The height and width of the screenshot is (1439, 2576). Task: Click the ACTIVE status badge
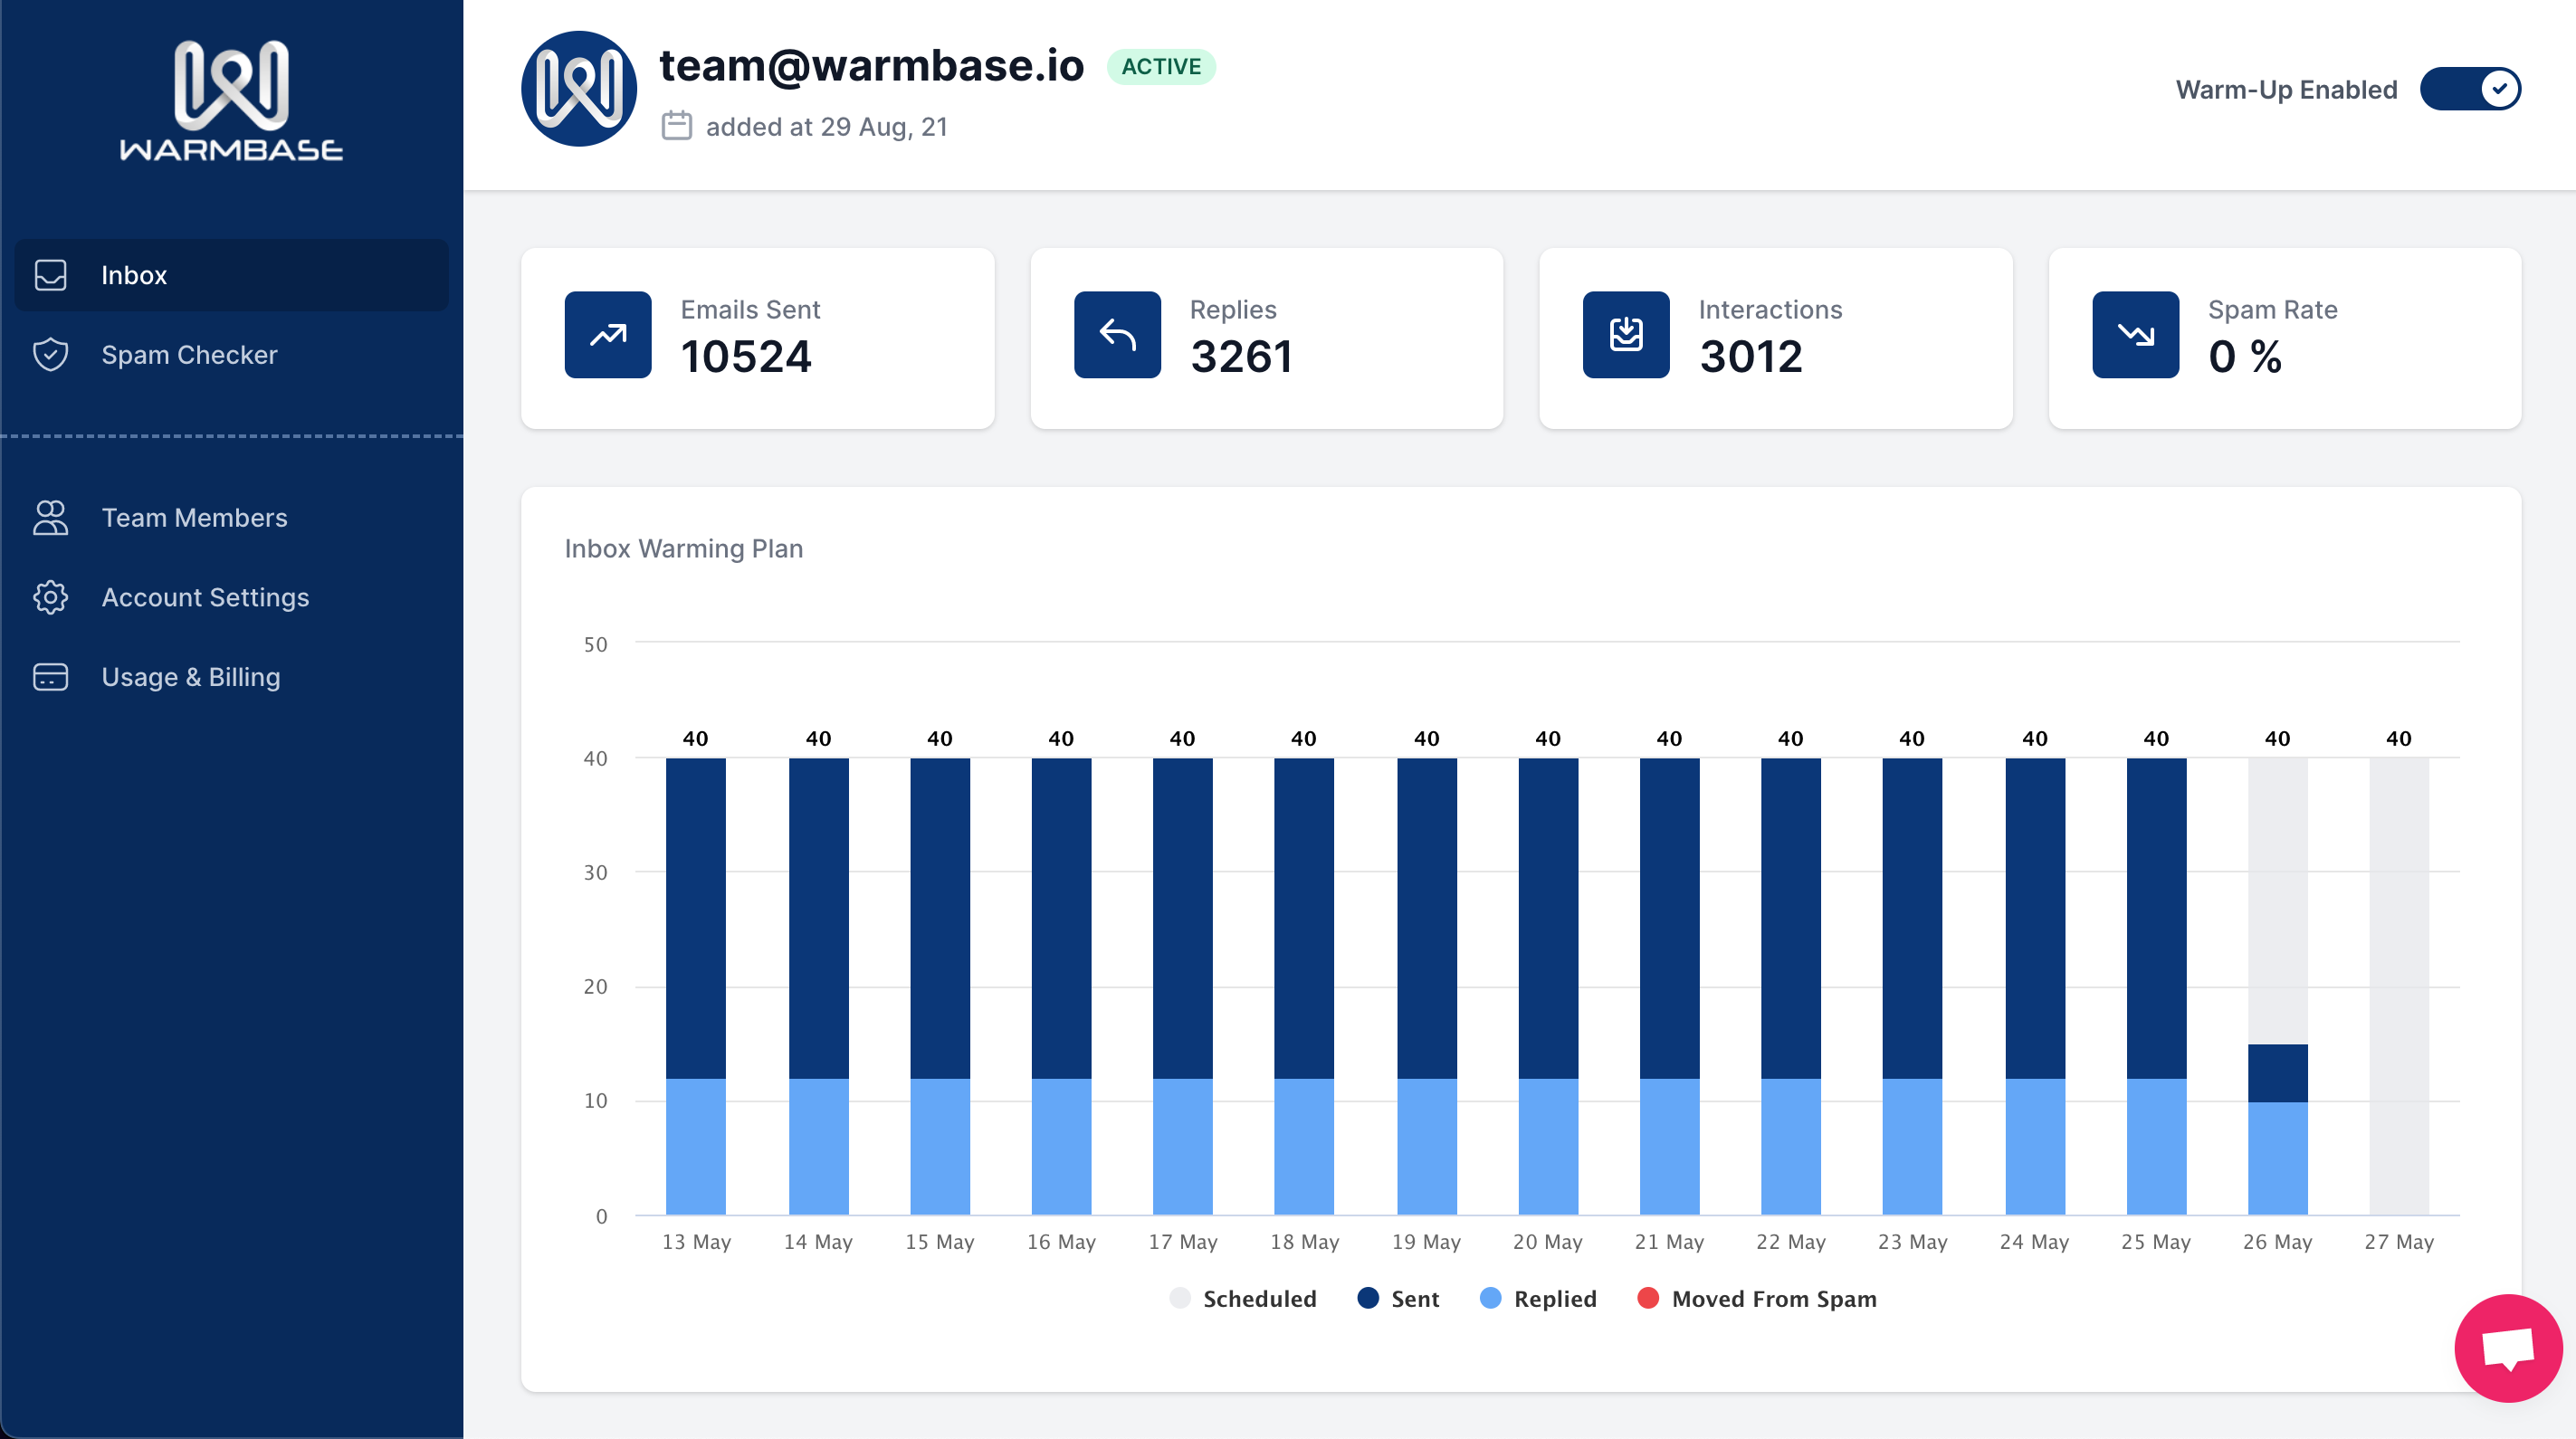(1160, 67)
